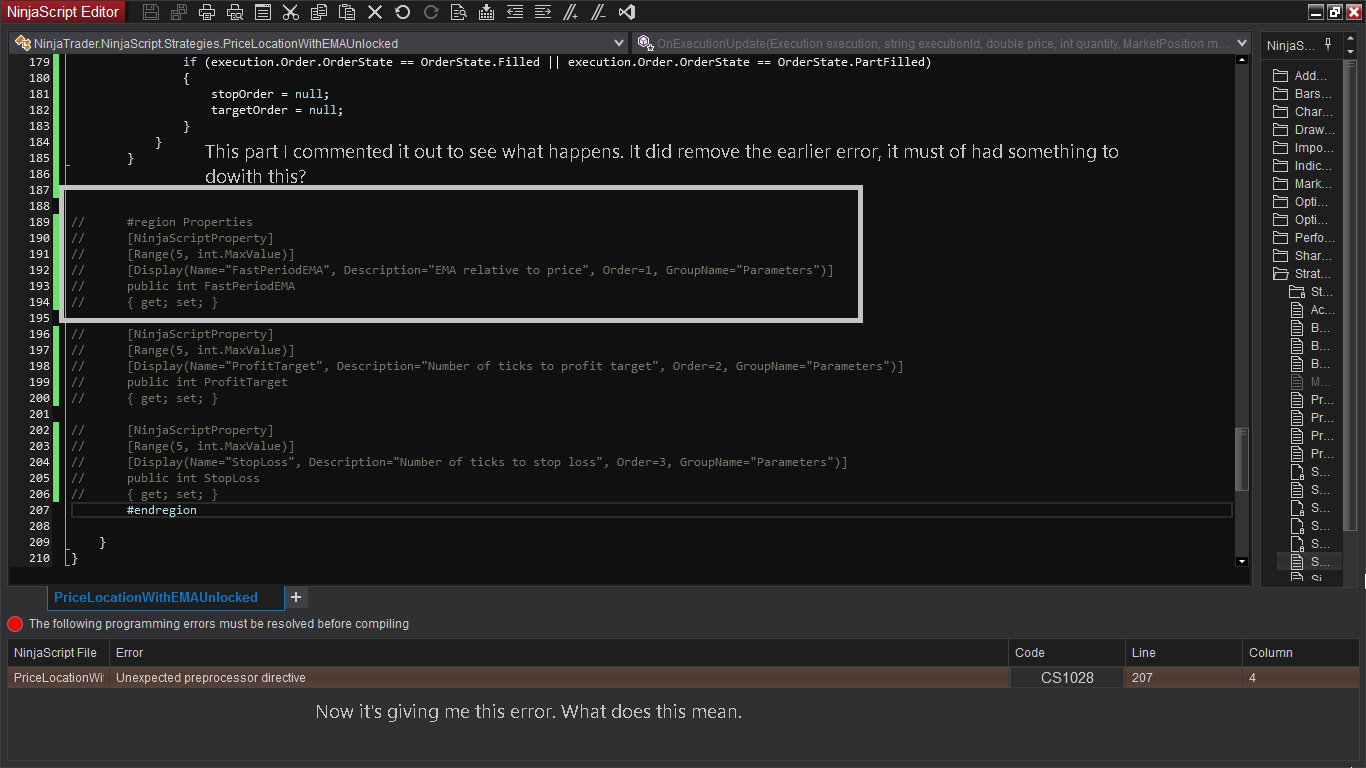Expand the Draw... folder in explorer
The height and width of the screenshot is (768, 1366).
tap(1303, 130)
